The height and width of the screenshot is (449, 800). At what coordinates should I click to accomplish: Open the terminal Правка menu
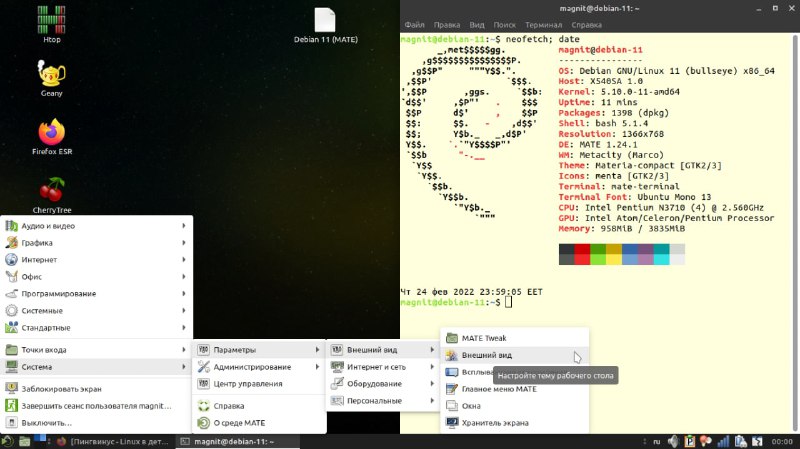[x=446, y=24]
